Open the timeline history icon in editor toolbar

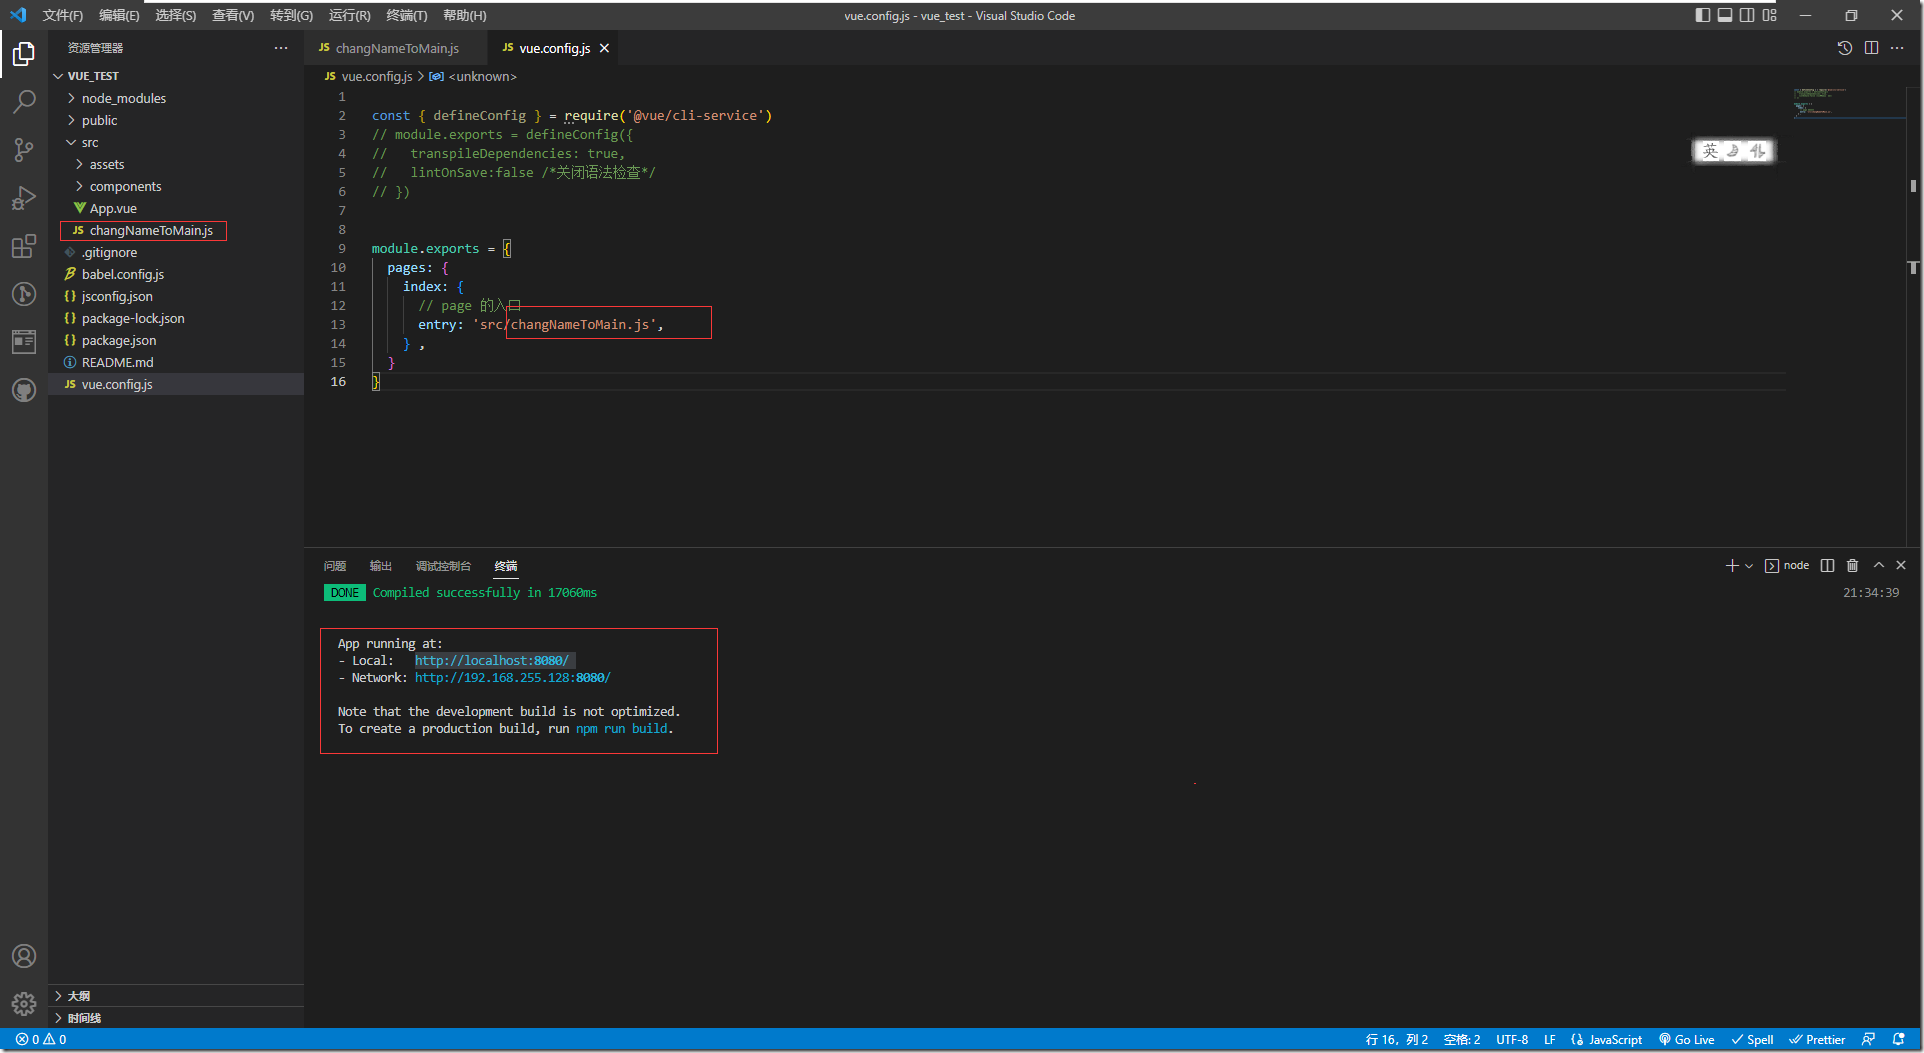[1845, 48]
